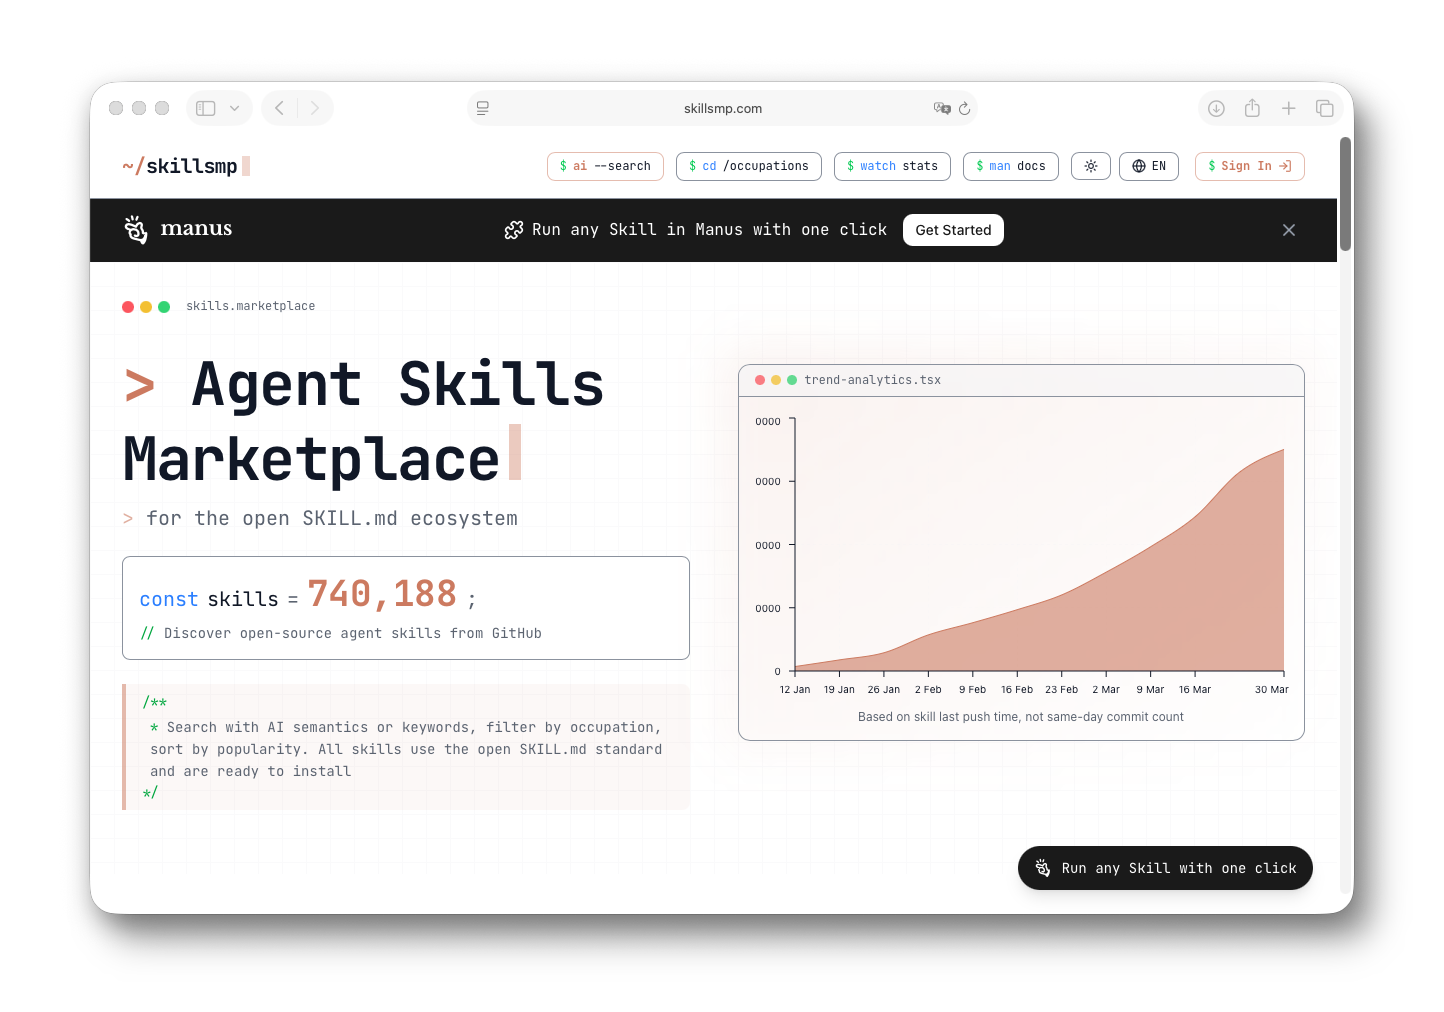Open the EN language selector

click(1149, 166)
